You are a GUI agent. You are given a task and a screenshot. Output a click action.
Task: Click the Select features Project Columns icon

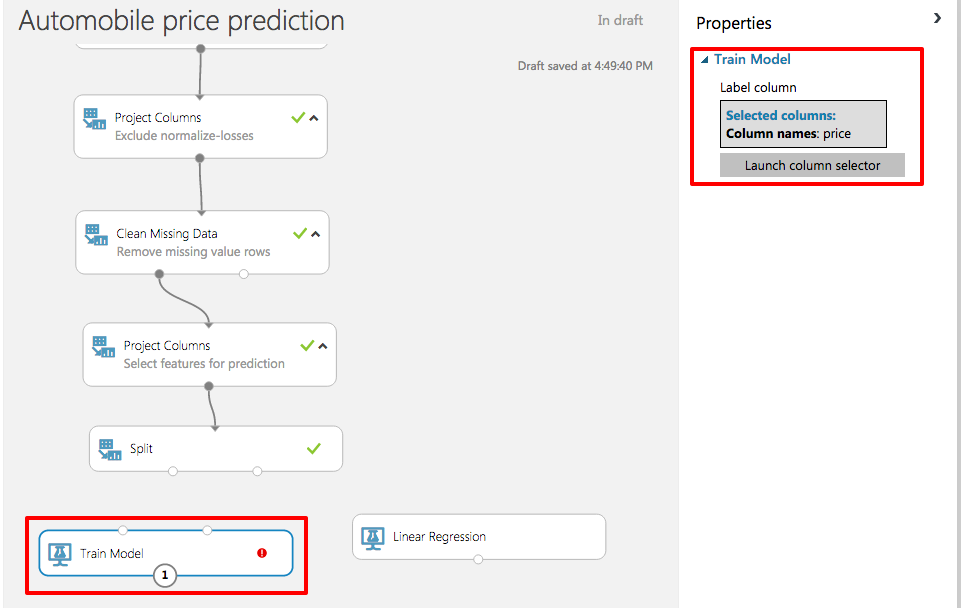(x=104, y=346)
